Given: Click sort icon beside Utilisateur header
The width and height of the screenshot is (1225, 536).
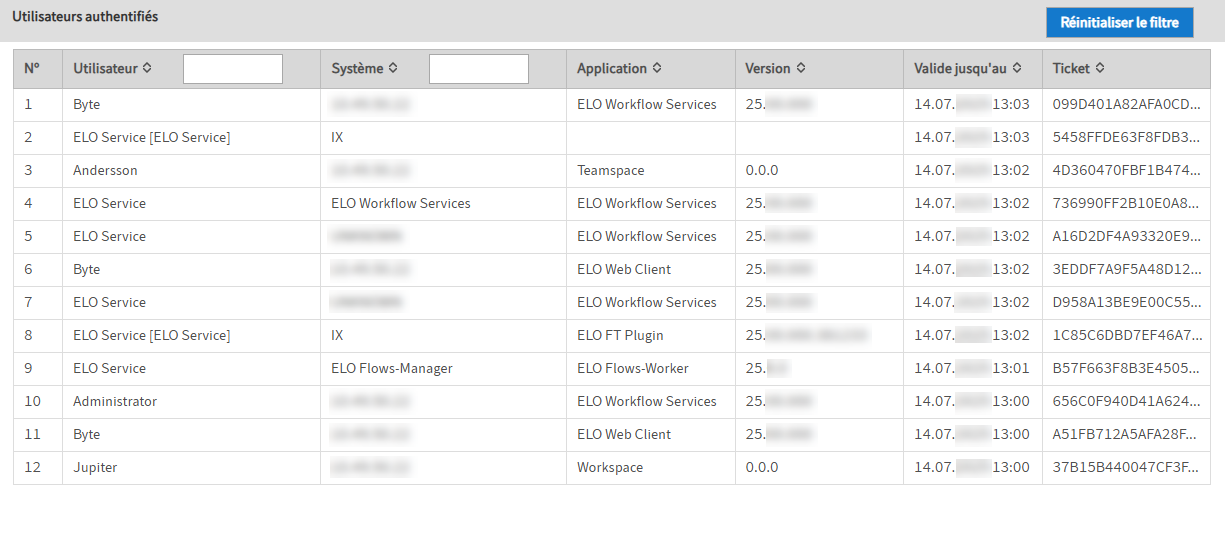Looking at the screenshot, I should 148,69.
